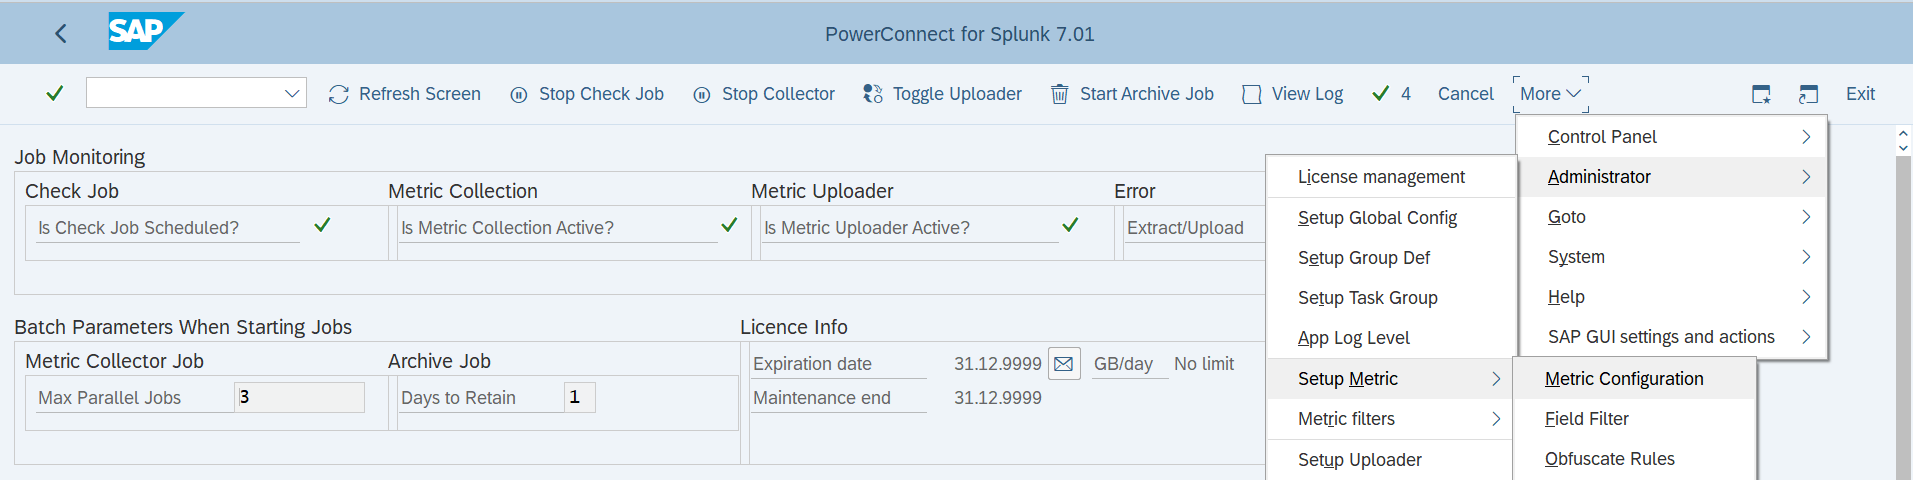
Task: Open the command field dropdown
Action: (292, 94)
